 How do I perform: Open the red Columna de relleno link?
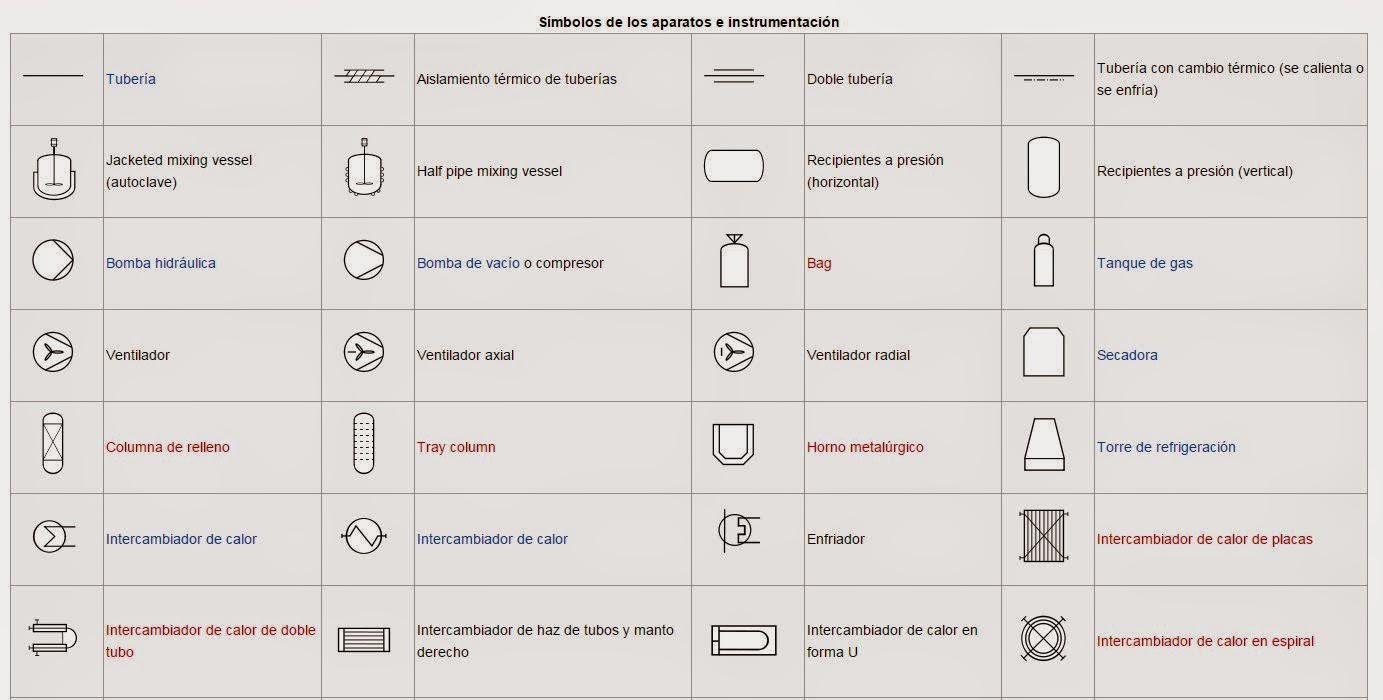click(168, 447)
